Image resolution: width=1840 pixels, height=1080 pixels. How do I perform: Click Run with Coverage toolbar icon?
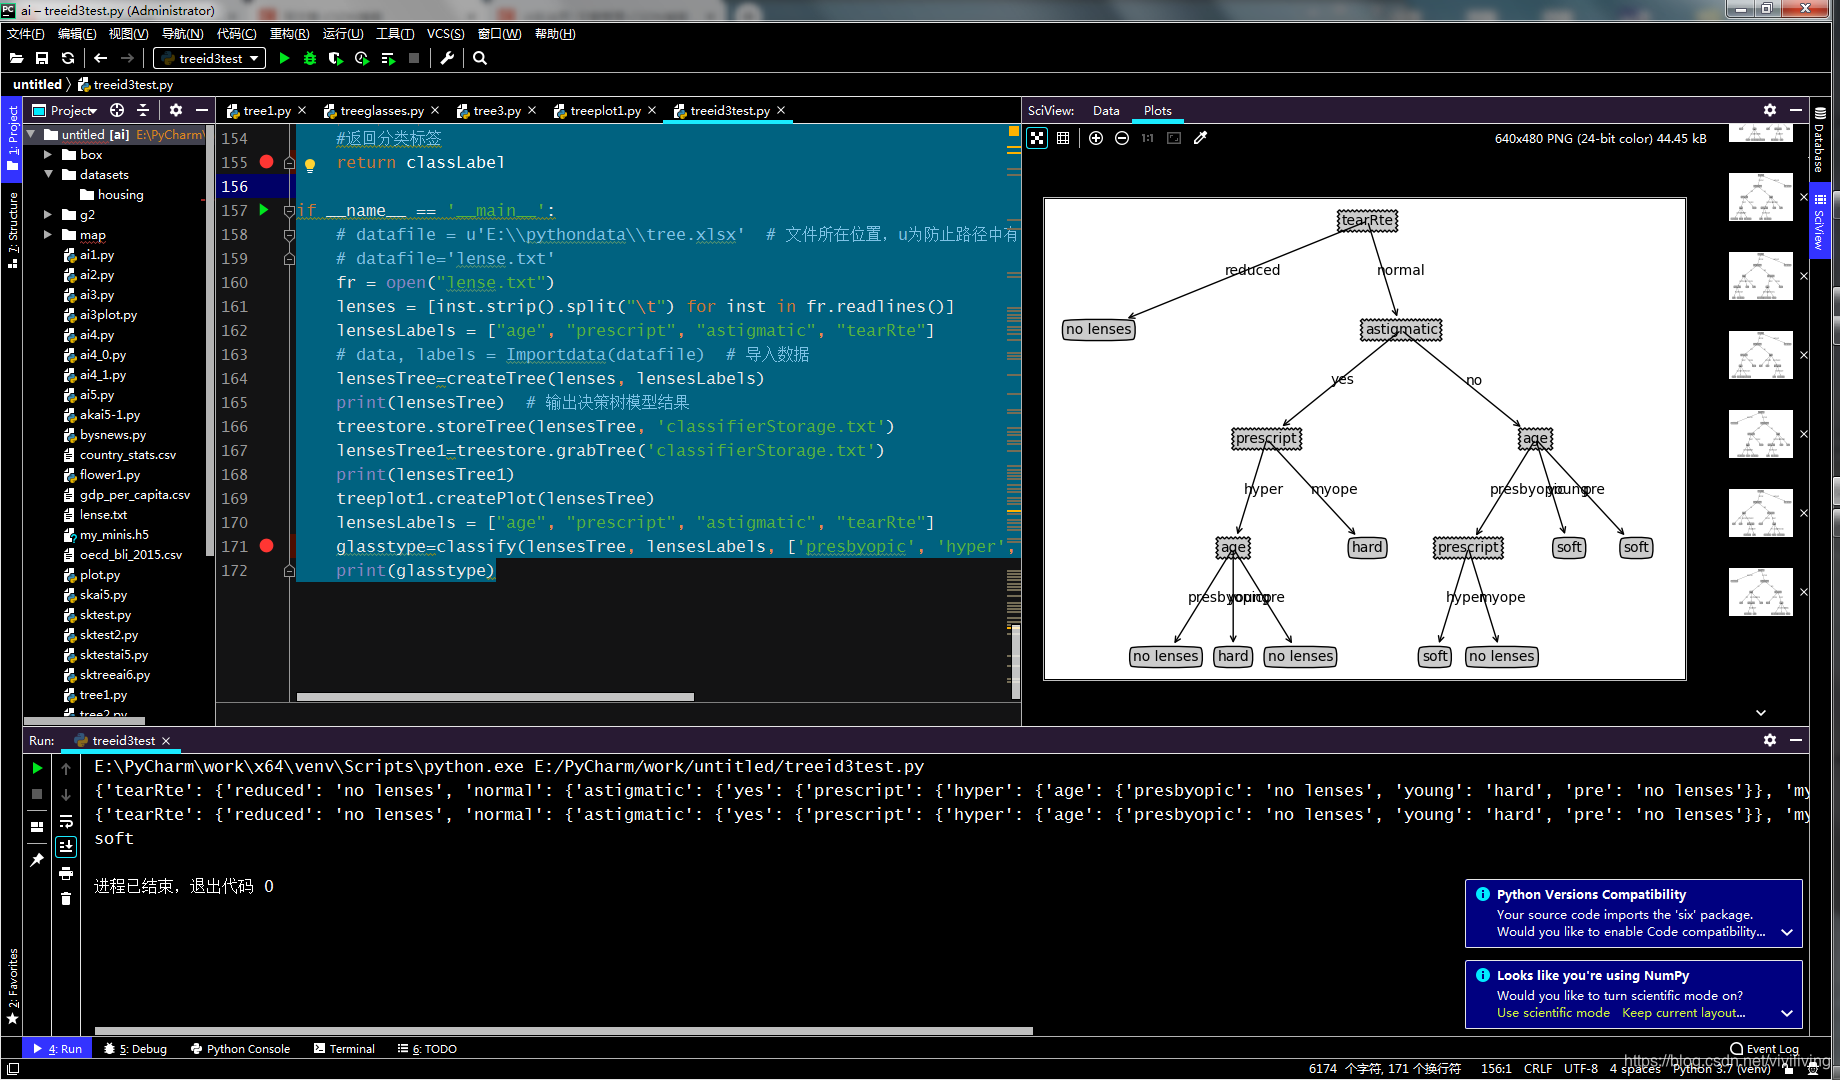click(x=336, y=58)
